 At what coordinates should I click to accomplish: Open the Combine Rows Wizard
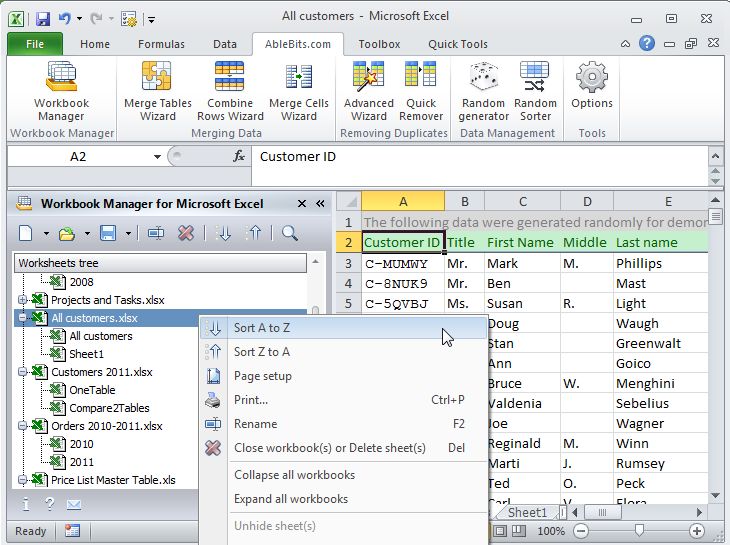click(x=230, y=91)
